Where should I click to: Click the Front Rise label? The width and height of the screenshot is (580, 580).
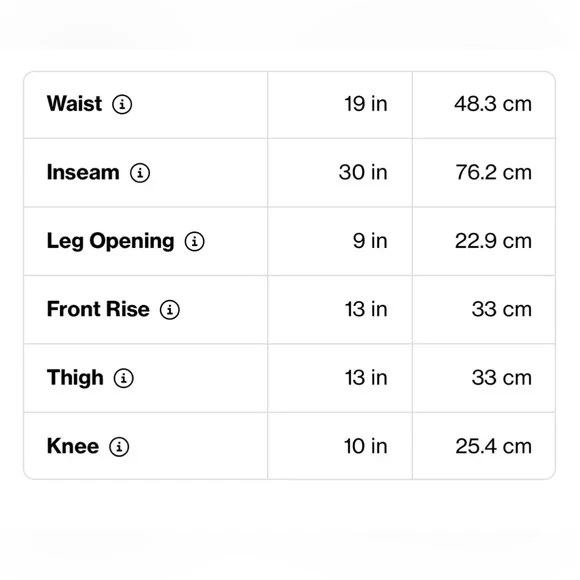pos(98,309)
